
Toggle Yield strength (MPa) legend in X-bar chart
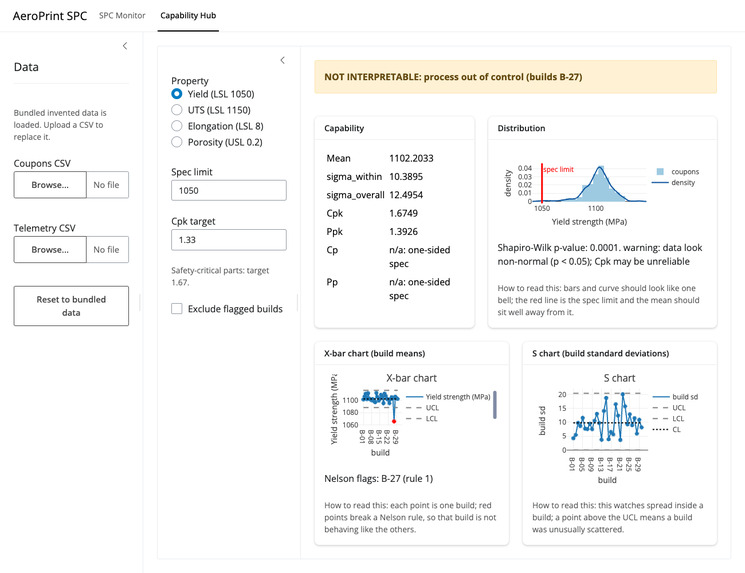point(449,397)
